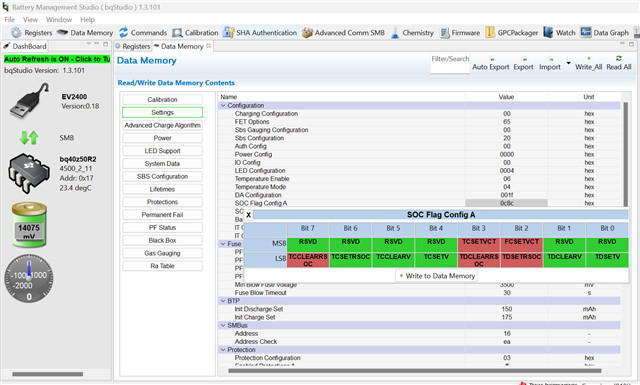Click the vertical scrollbar of the data table
640x385 pixels.
tap(625, 154)
